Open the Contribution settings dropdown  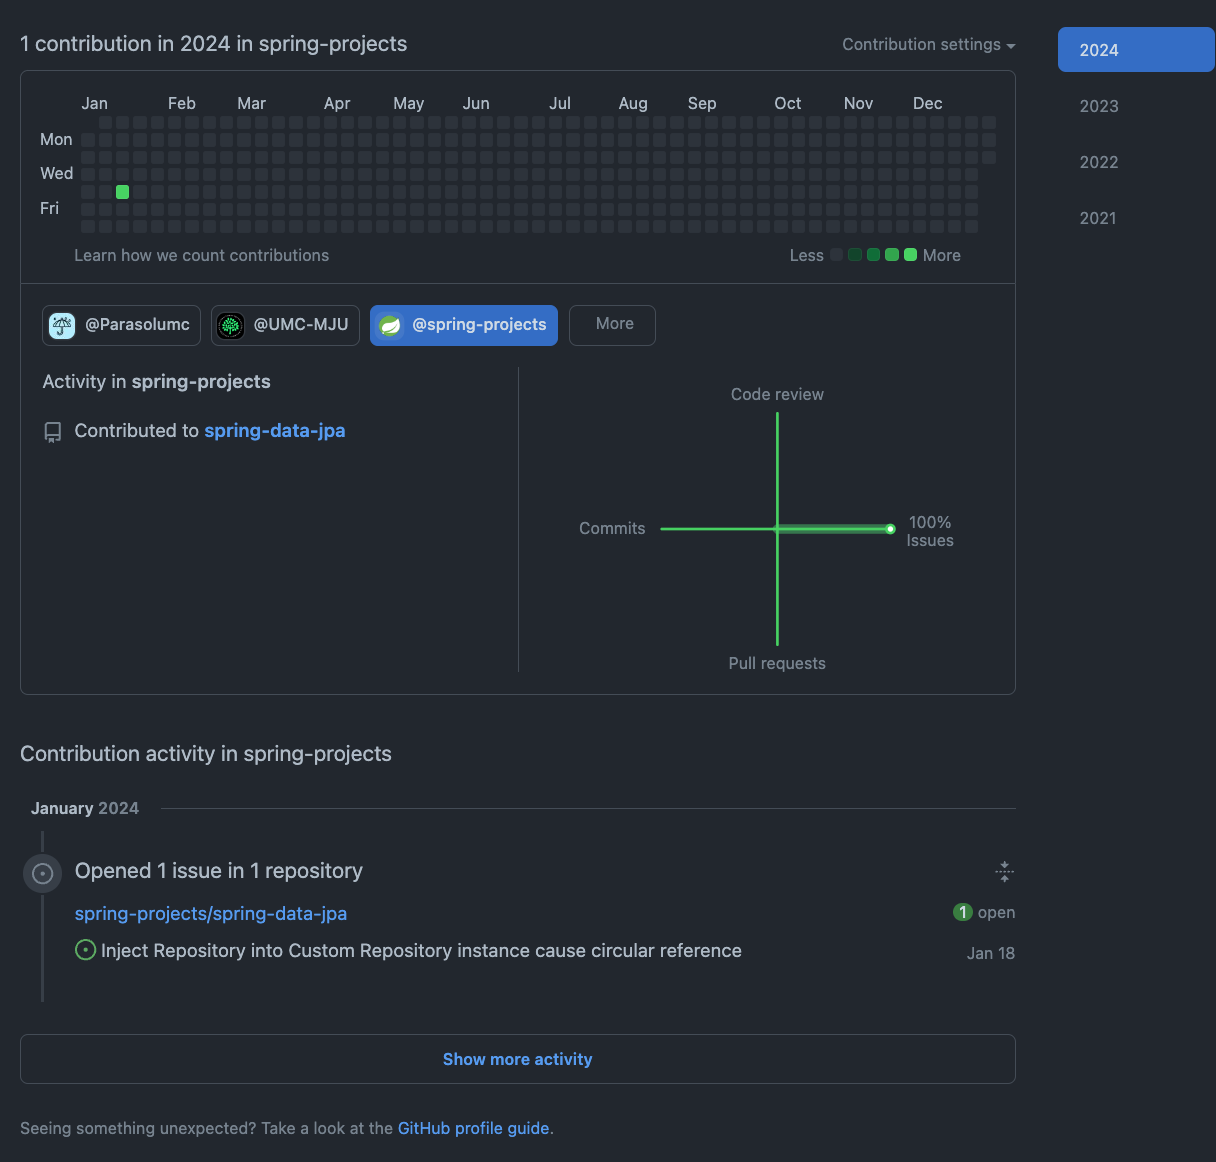[x=928, y=45]
